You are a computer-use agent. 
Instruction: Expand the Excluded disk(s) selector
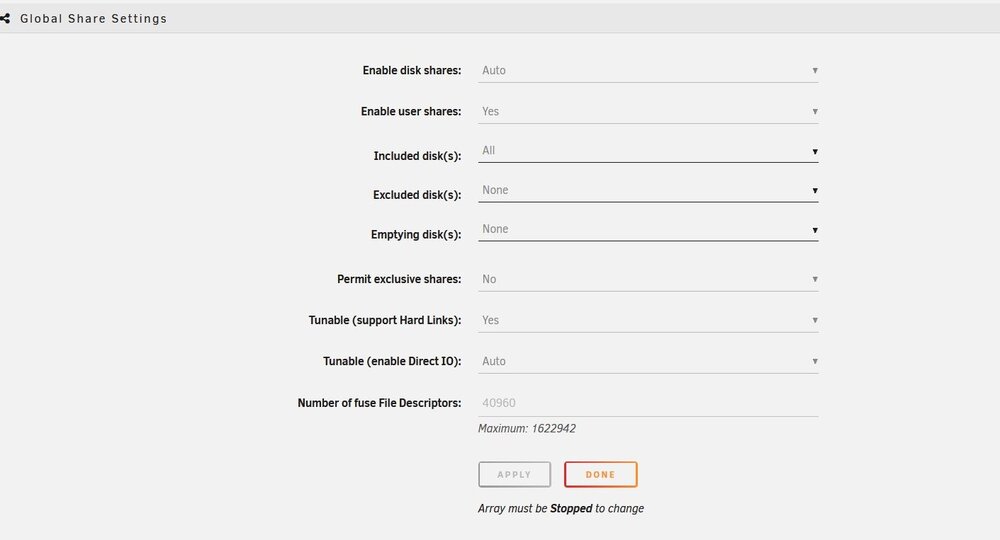point(648,191)
